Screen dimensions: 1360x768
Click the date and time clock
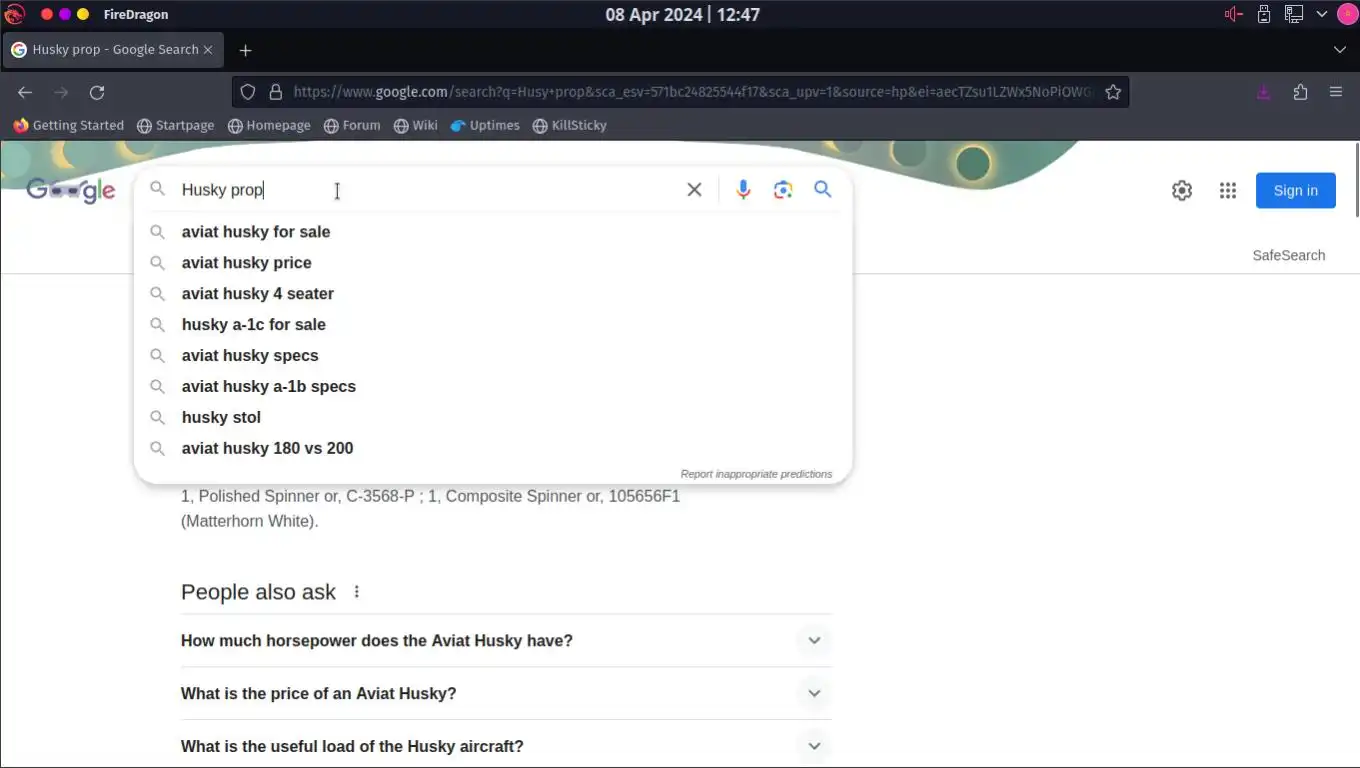point(682,14)
